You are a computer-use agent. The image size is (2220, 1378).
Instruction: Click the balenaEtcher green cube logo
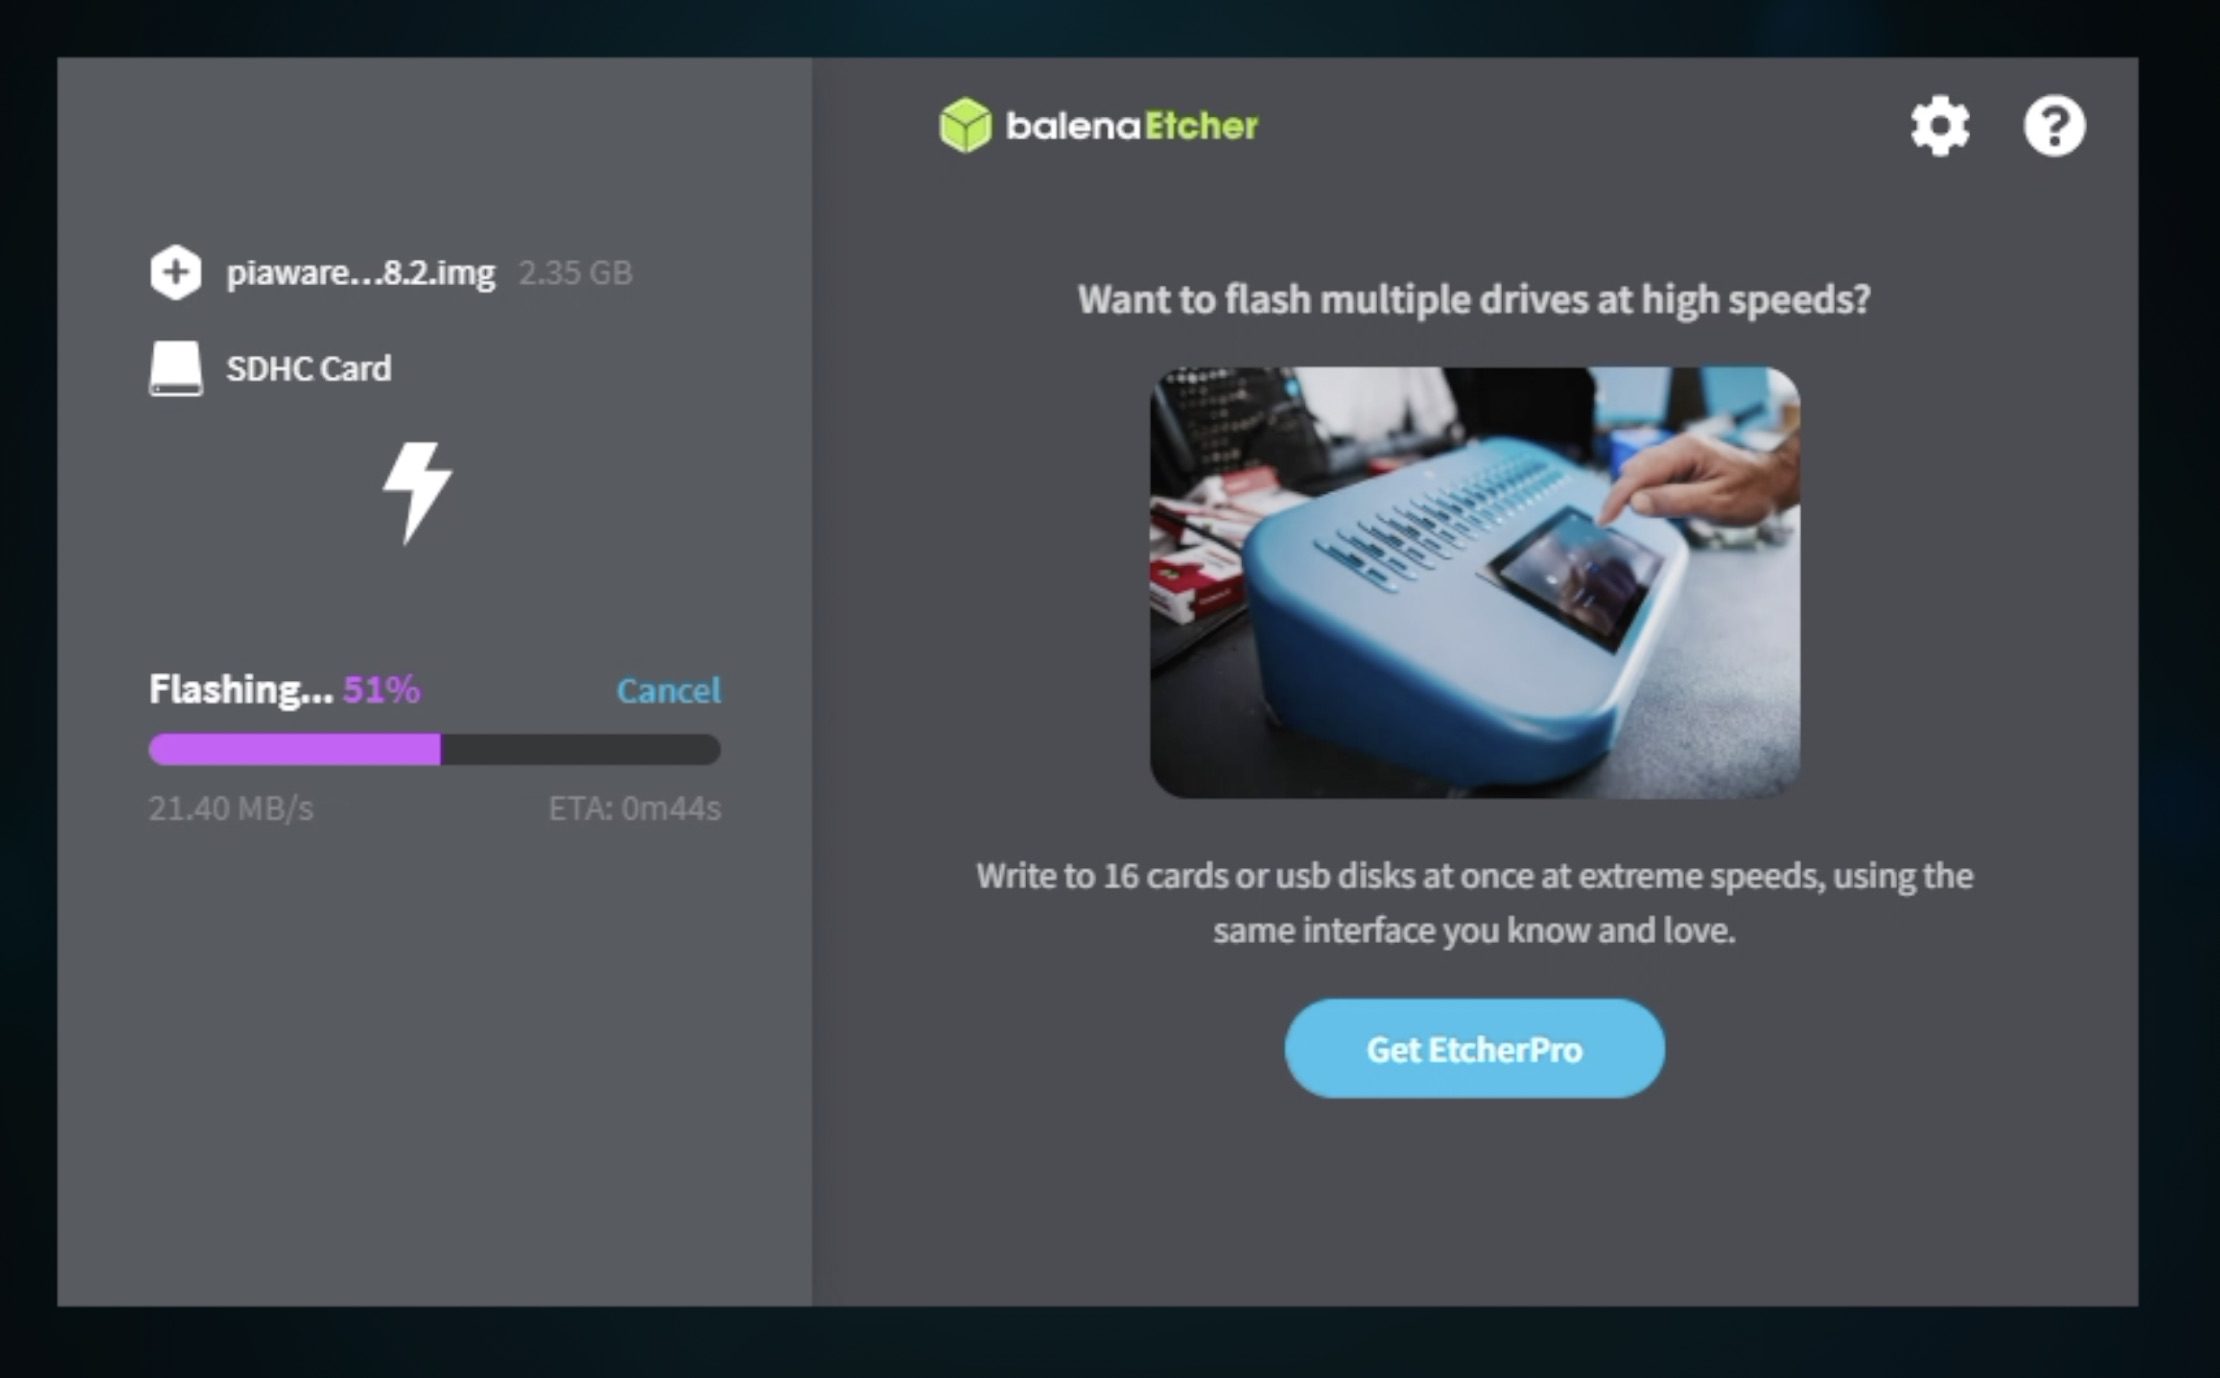(965, 125)
